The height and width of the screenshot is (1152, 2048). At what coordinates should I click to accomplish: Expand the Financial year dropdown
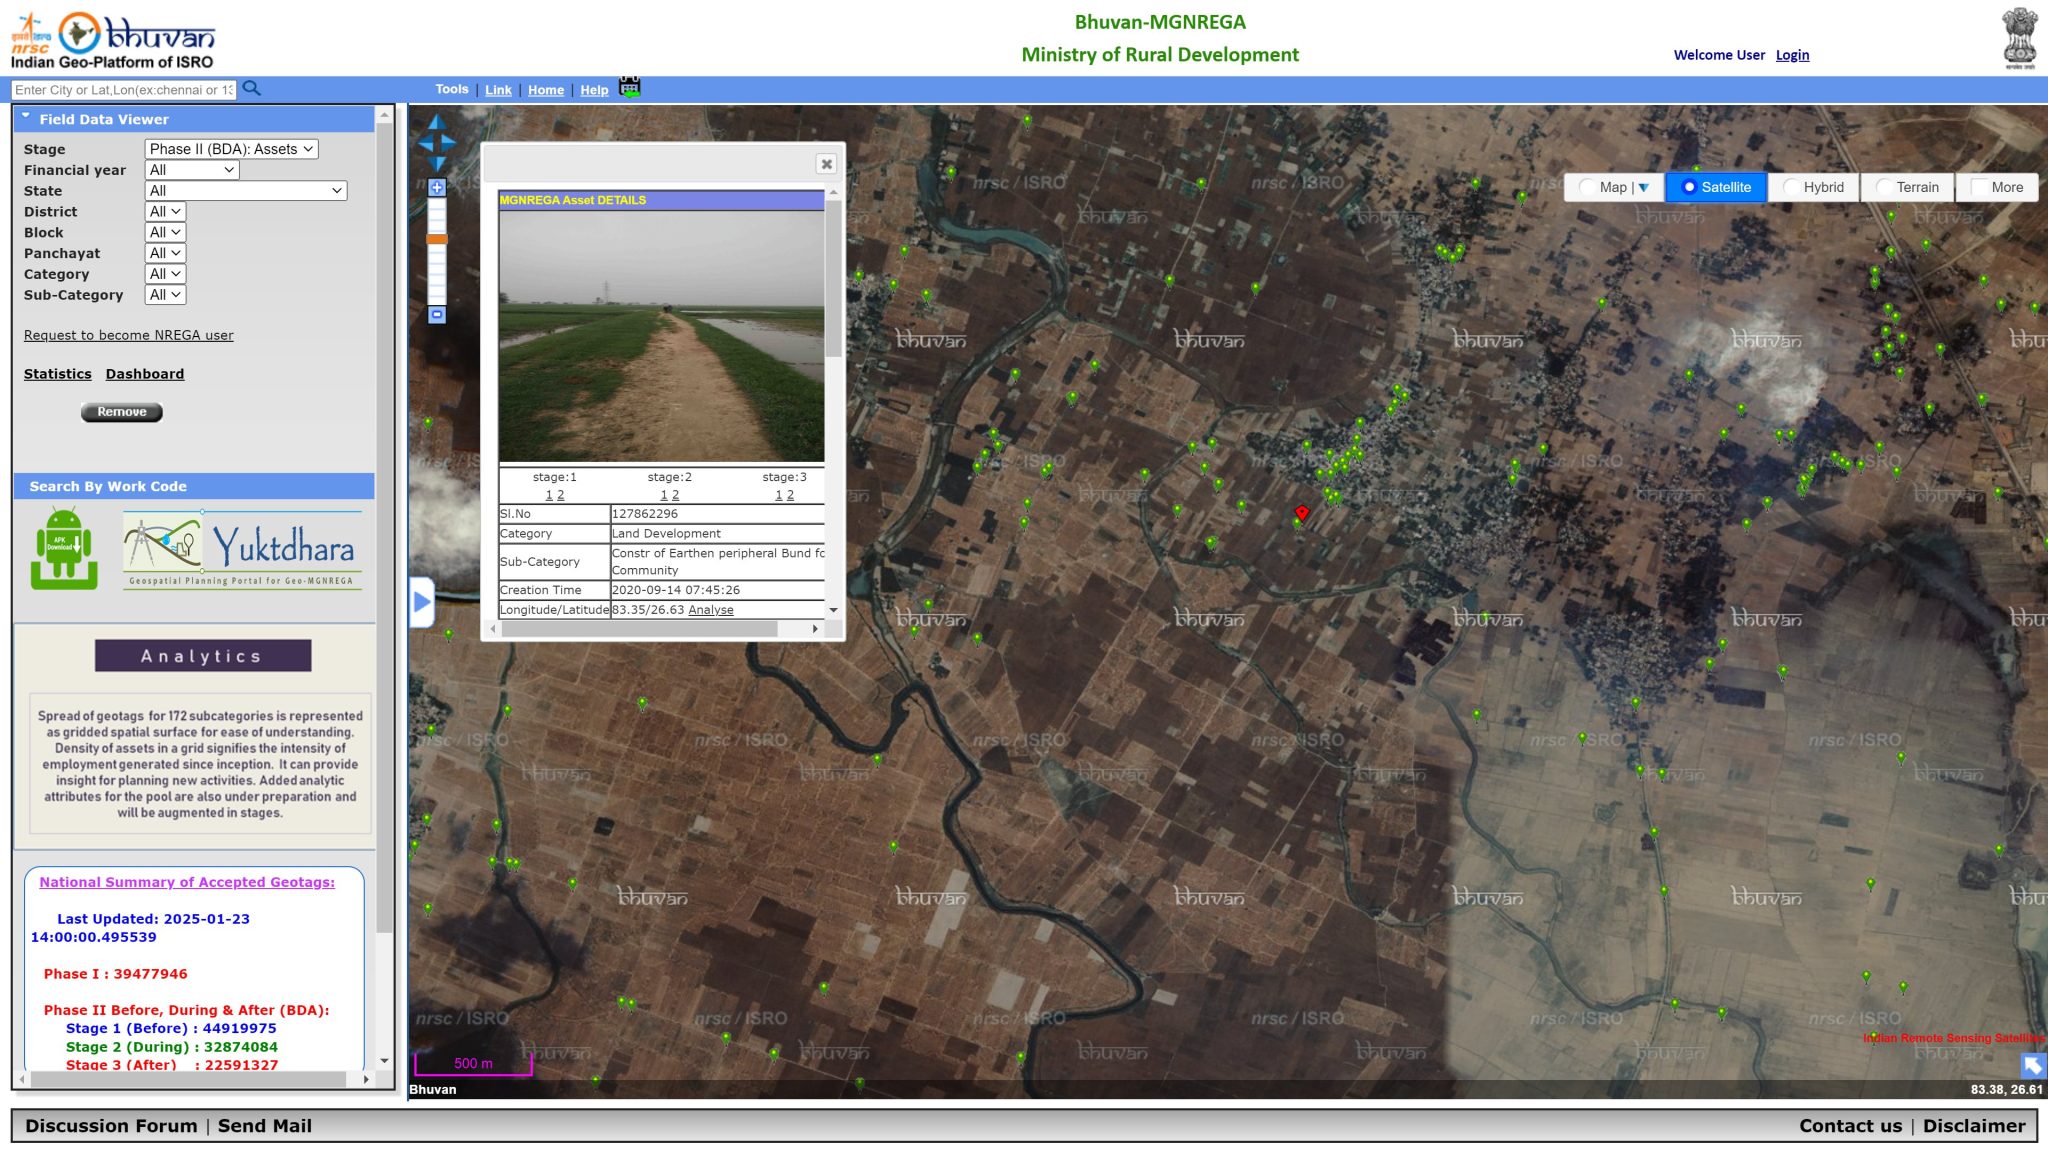coord(190,169)
